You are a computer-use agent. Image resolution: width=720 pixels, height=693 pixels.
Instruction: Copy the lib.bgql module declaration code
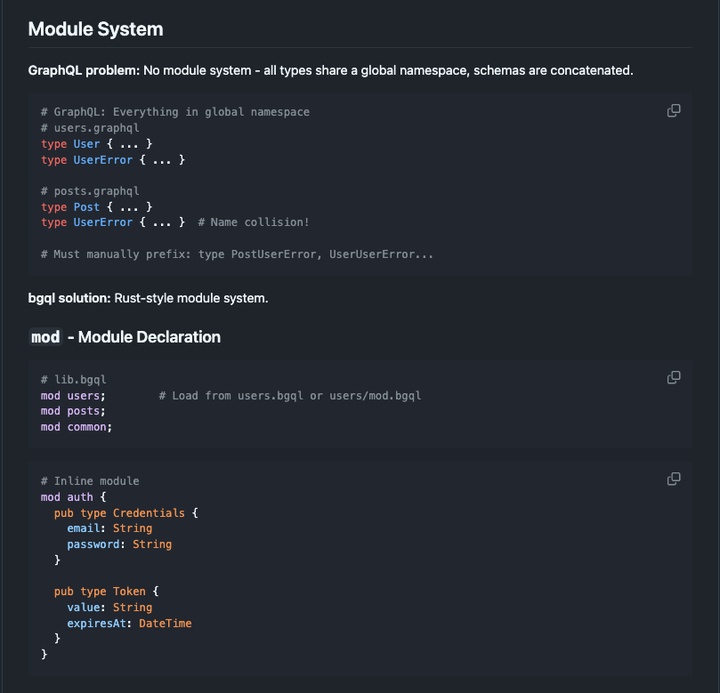coord(674,378)
